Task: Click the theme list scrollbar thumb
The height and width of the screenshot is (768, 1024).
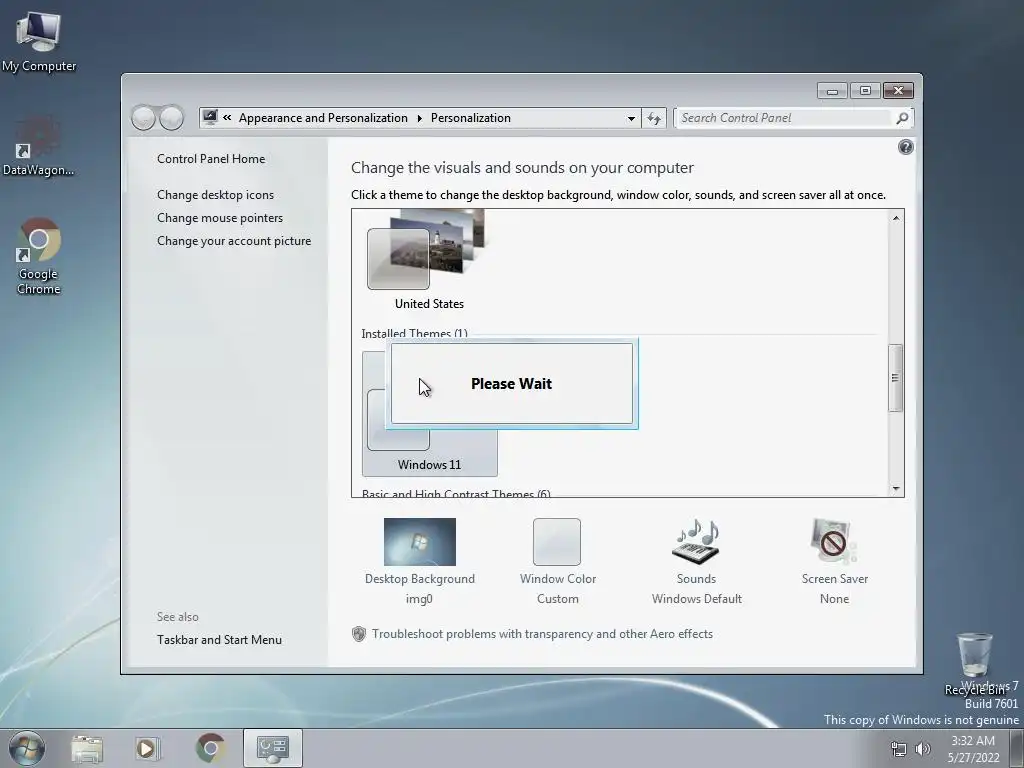Action: click(896, 378)
